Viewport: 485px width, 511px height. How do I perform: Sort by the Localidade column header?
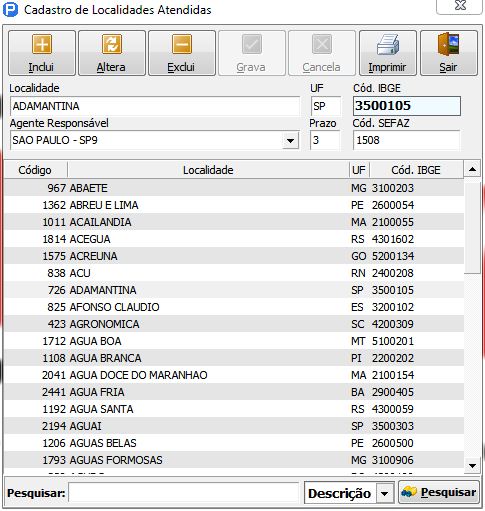click(208, 170)
